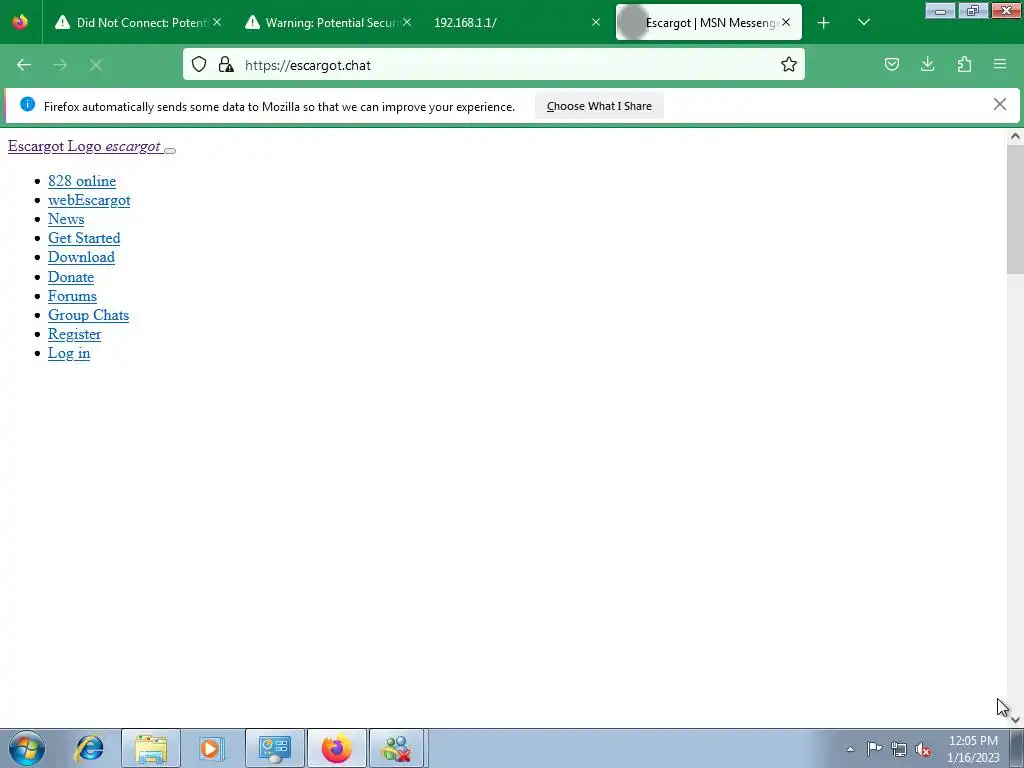Viewport: 1024px width, 768px height.
Task: Open the Download link
Action: [x=81, y=257]
